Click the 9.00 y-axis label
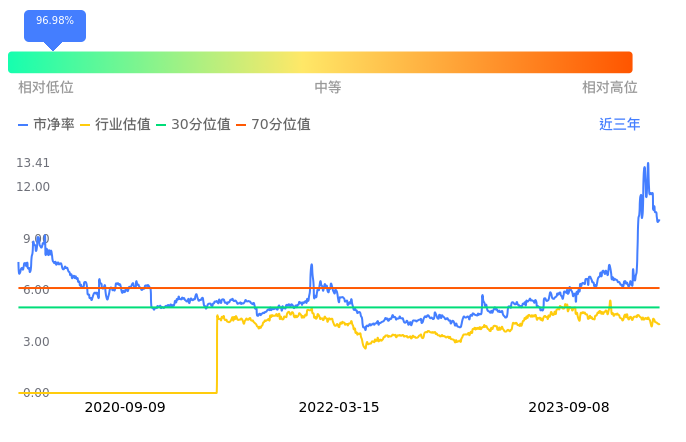This screenshot has height=442, width=686. pyautogui.click(x=33, y=238)
